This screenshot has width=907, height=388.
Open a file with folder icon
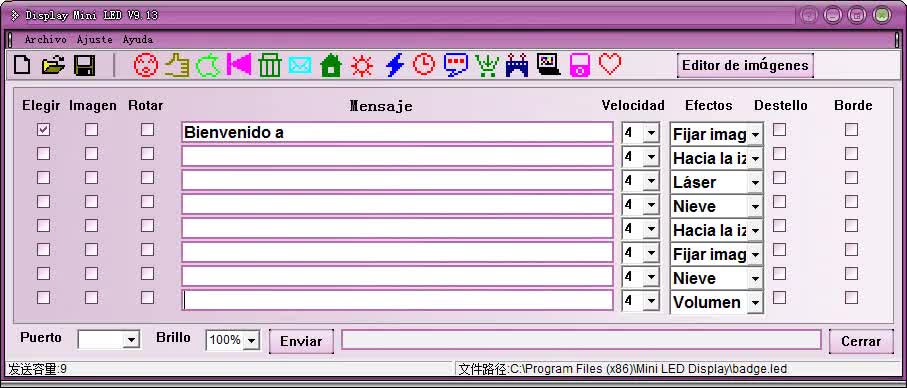(53, 65)
